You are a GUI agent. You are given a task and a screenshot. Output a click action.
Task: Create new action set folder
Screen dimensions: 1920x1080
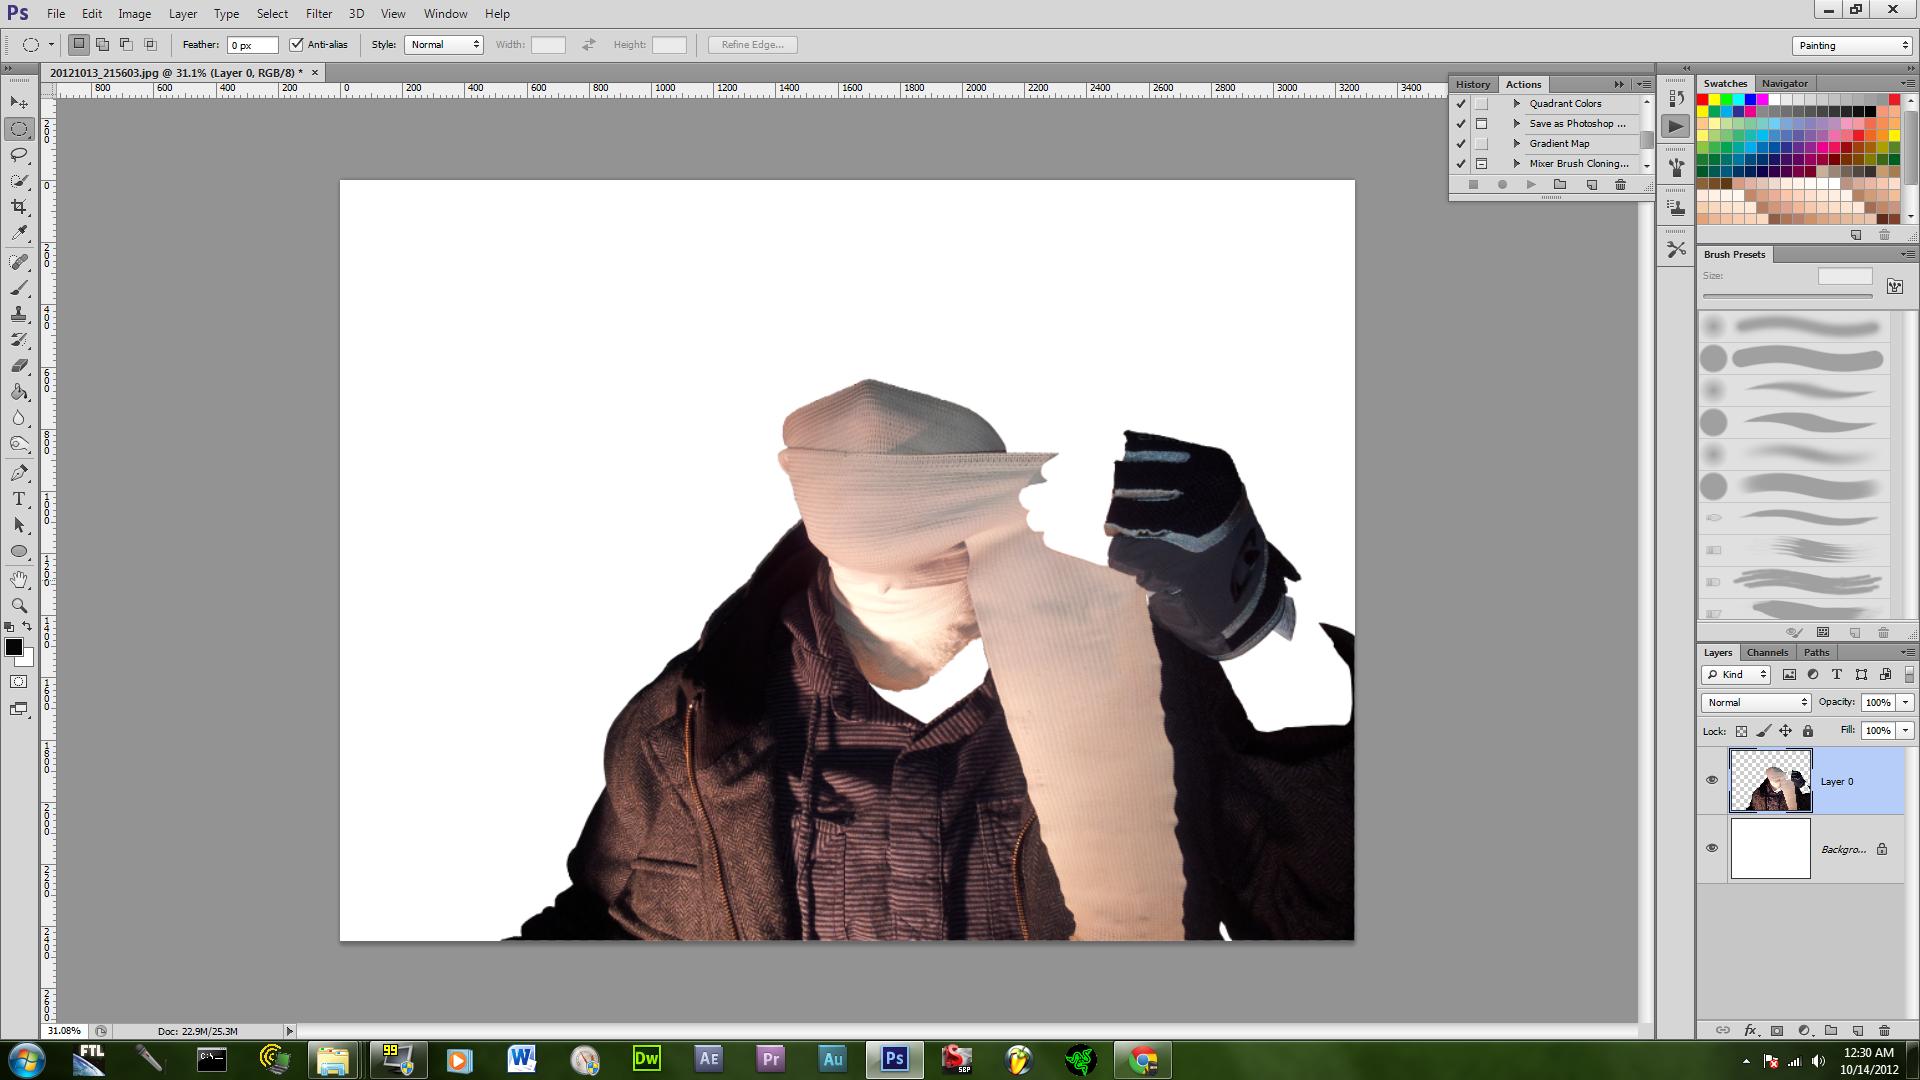click(x=1560, y=184)
